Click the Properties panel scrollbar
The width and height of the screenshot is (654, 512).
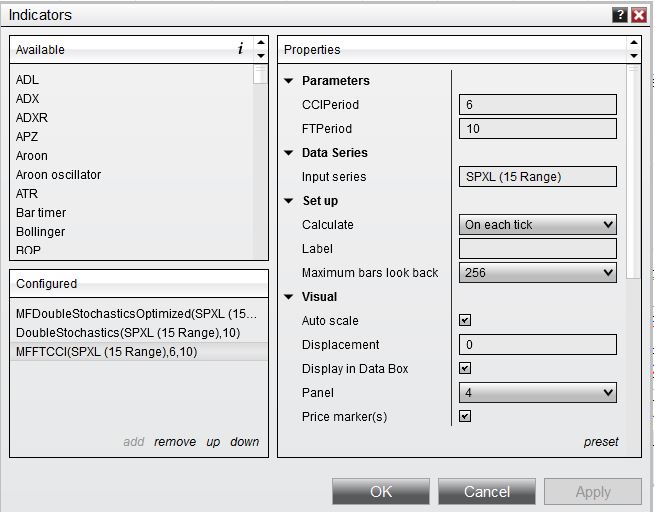pos(634,172)
